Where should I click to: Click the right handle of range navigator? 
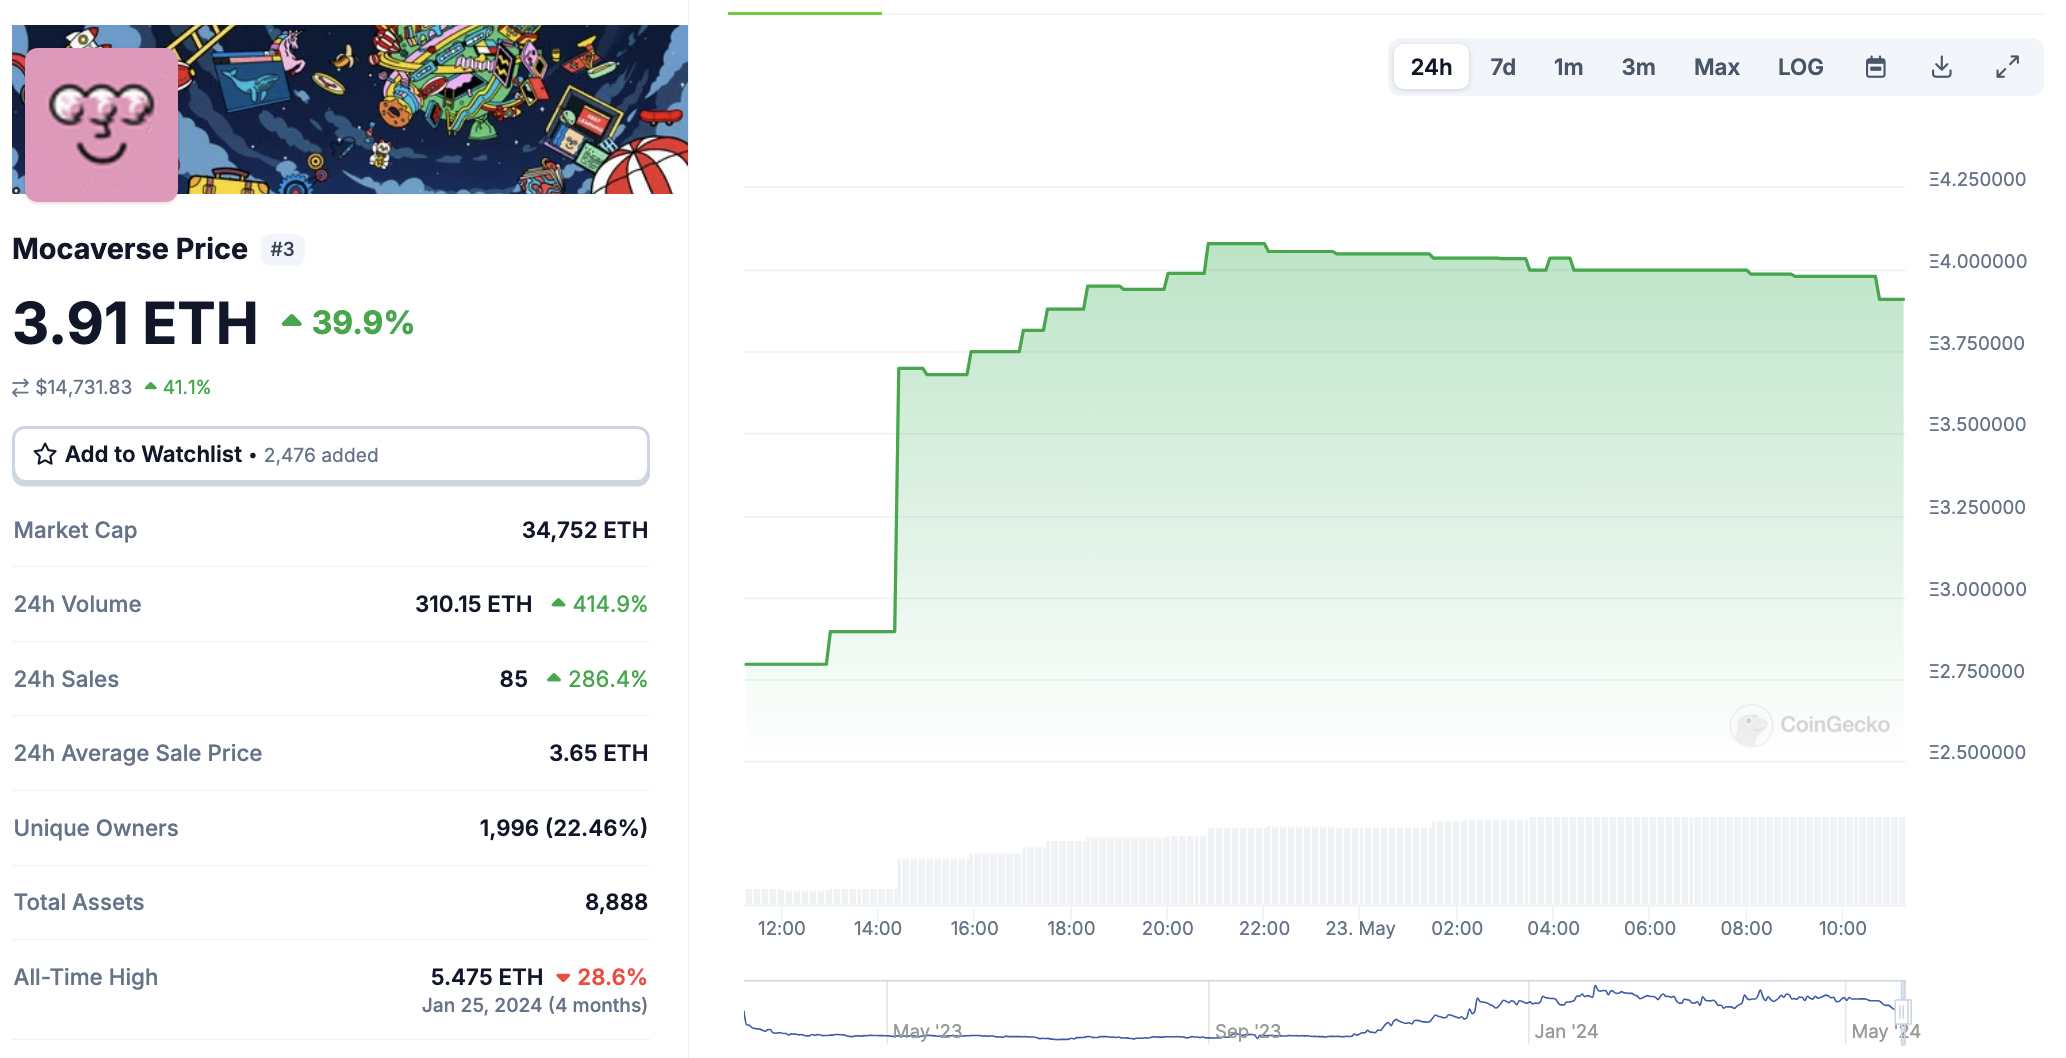click(x=1902, y=1012)
